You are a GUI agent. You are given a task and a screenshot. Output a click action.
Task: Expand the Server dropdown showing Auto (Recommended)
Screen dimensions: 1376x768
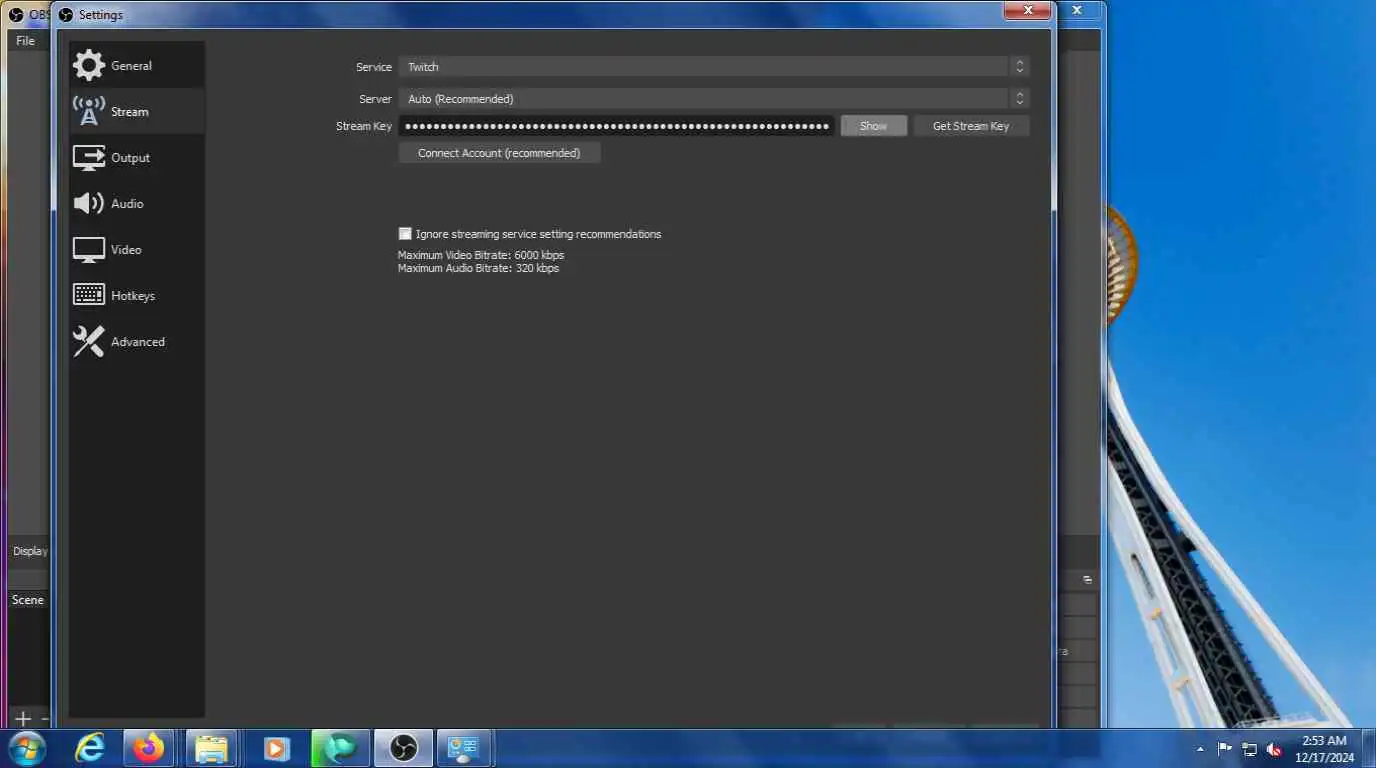point(714,99)
